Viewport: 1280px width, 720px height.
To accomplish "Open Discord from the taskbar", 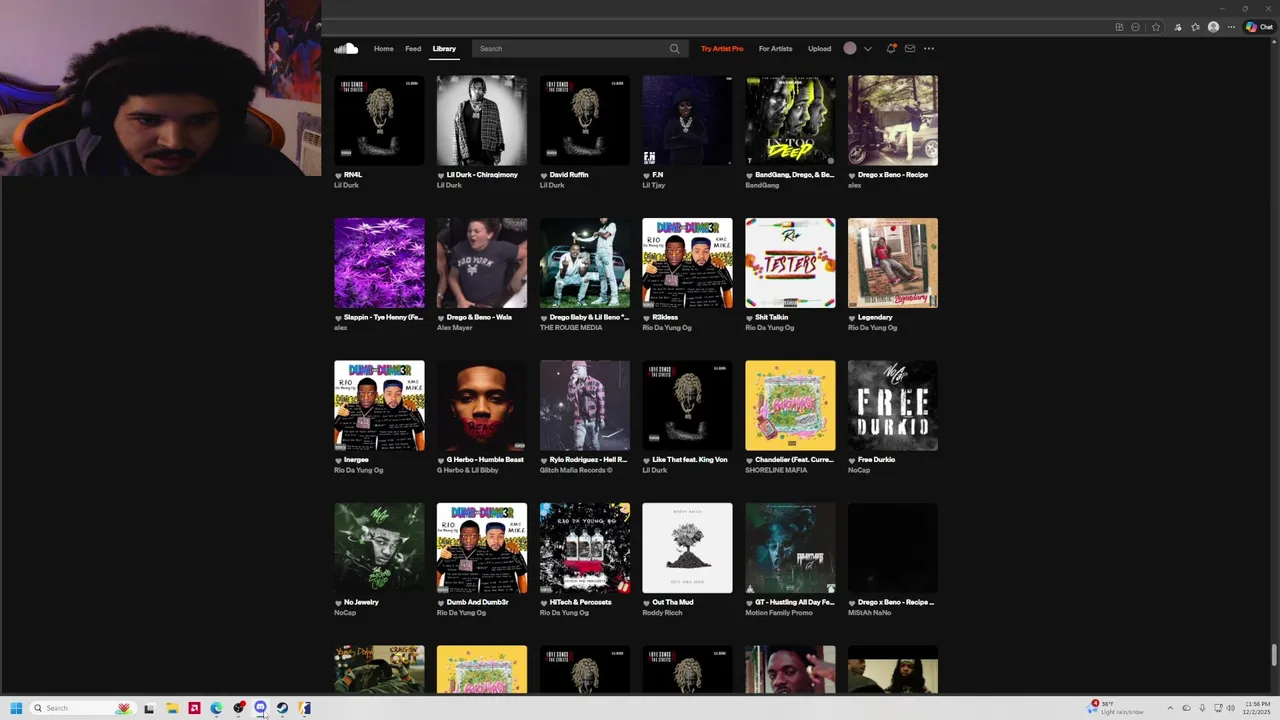I will point(260,708).
